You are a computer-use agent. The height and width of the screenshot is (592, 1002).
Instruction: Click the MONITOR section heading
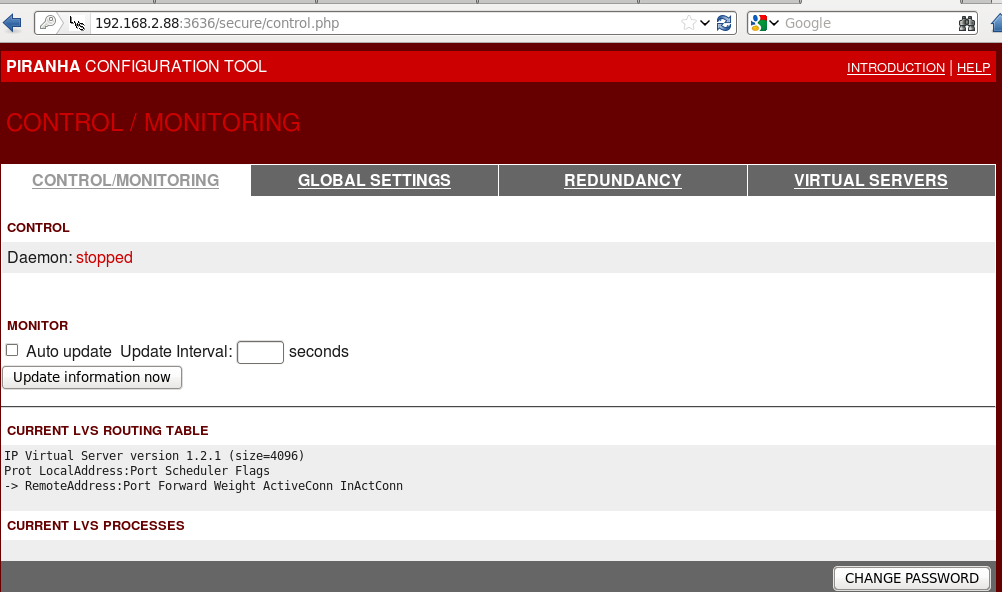coord(37,326)
